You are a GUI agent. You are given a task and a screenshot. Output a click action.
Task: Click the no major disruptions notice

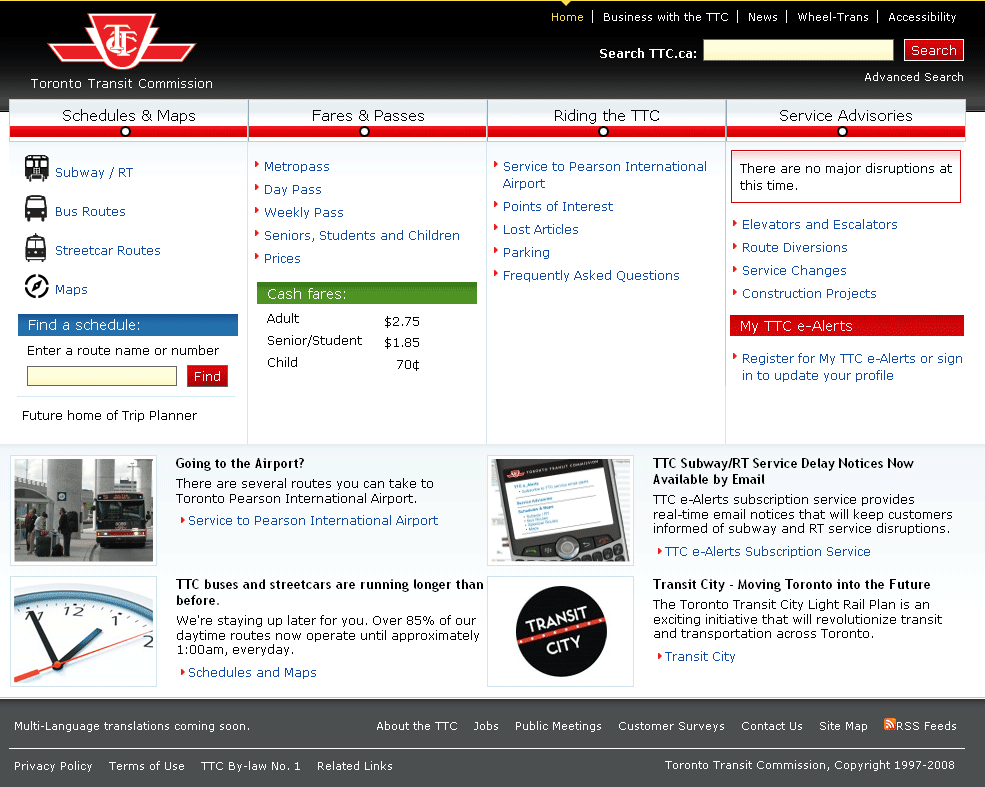tap(846, 176)
